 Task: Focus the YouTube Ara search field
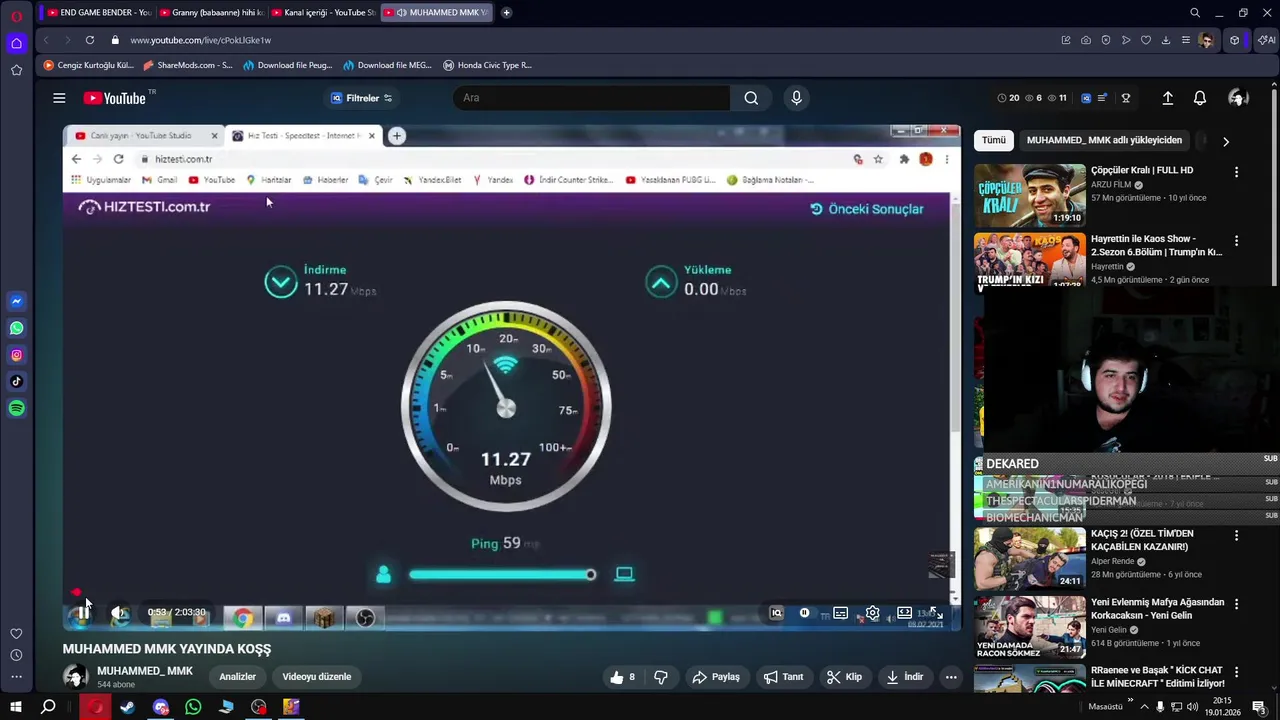(592, 98)
